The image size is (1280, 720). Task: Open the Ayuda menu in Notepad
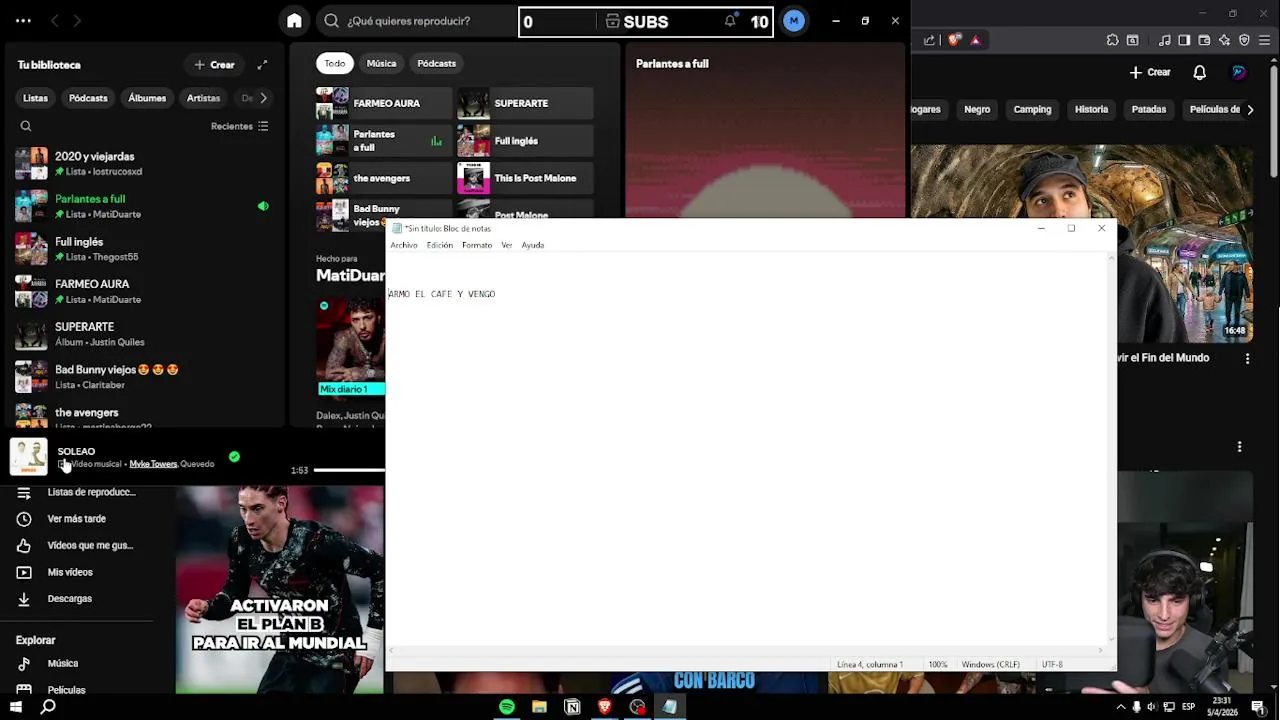(x=532, y=245)
